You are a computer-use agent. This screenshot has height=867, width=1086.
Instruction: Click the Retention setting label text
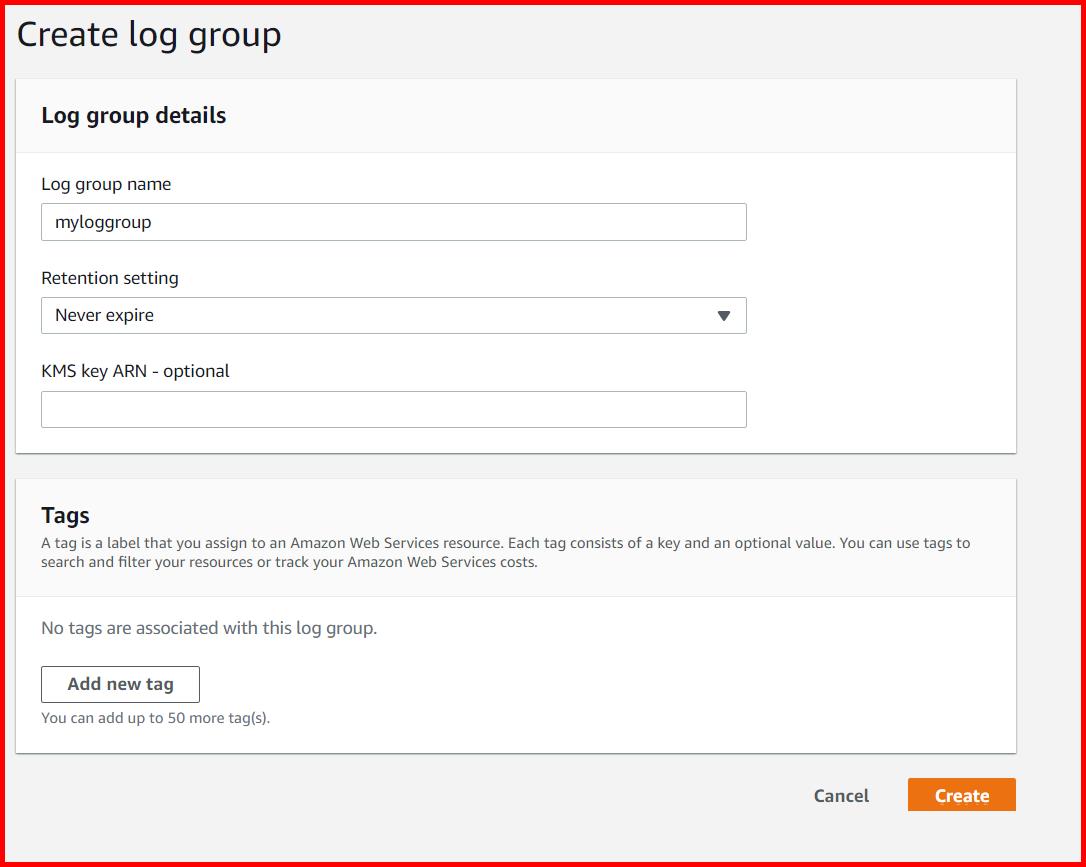coord(110,278)
